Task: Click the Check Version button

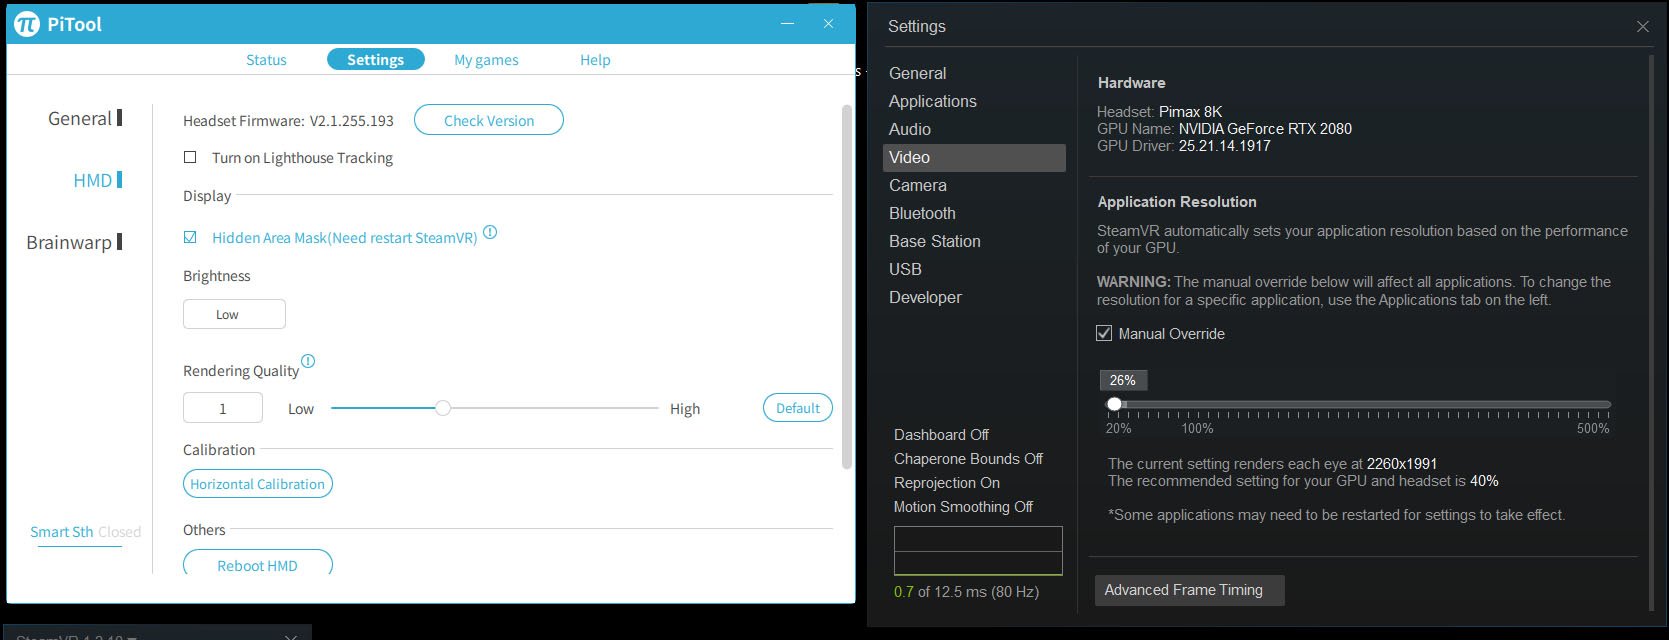Action: click(x=489, y=120)
